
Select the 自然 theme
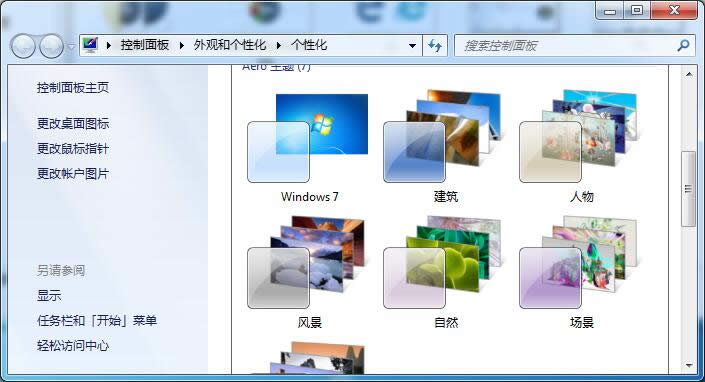(x=444, y=273)
